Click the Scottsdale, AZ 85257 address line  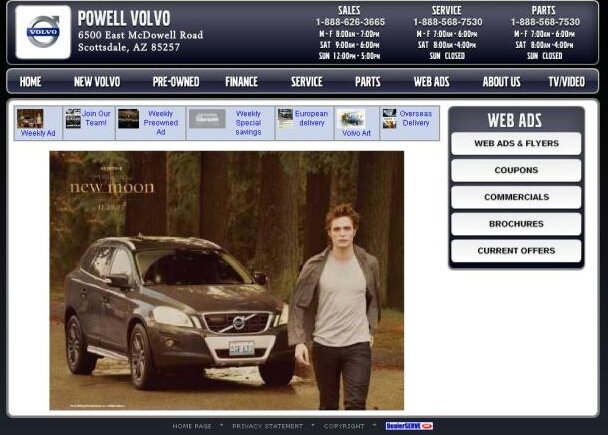tap(129, 47)
